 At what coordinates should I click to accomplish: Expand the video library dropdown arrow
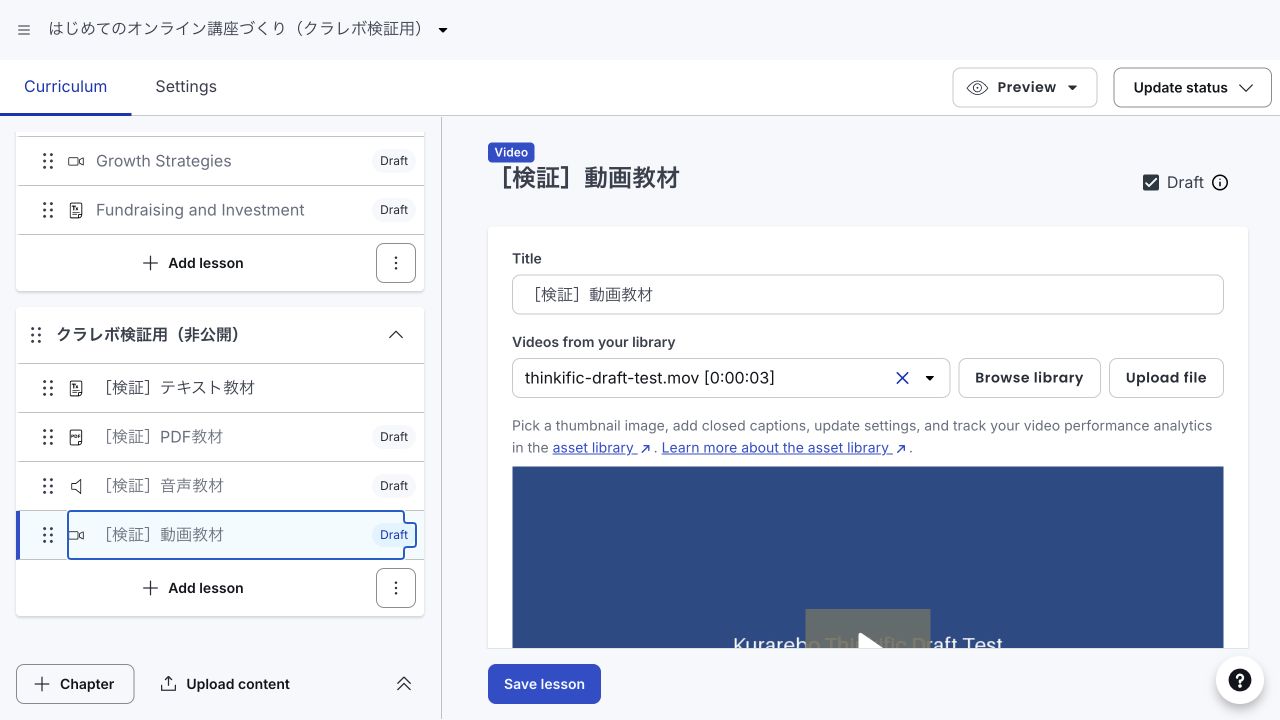930,378
